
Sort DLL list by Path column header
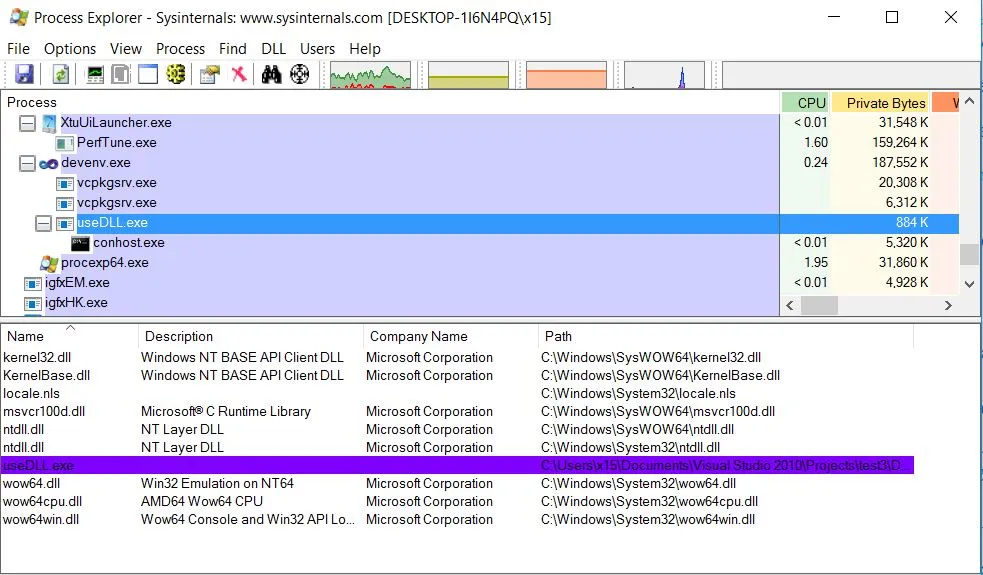tap(726, 336)
